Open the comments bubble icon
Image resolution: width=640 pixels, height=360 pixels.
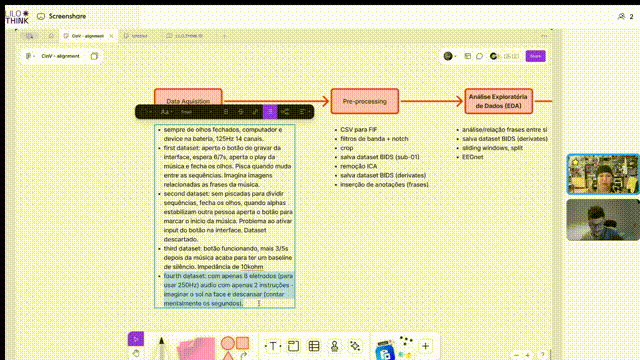[479, 56]
